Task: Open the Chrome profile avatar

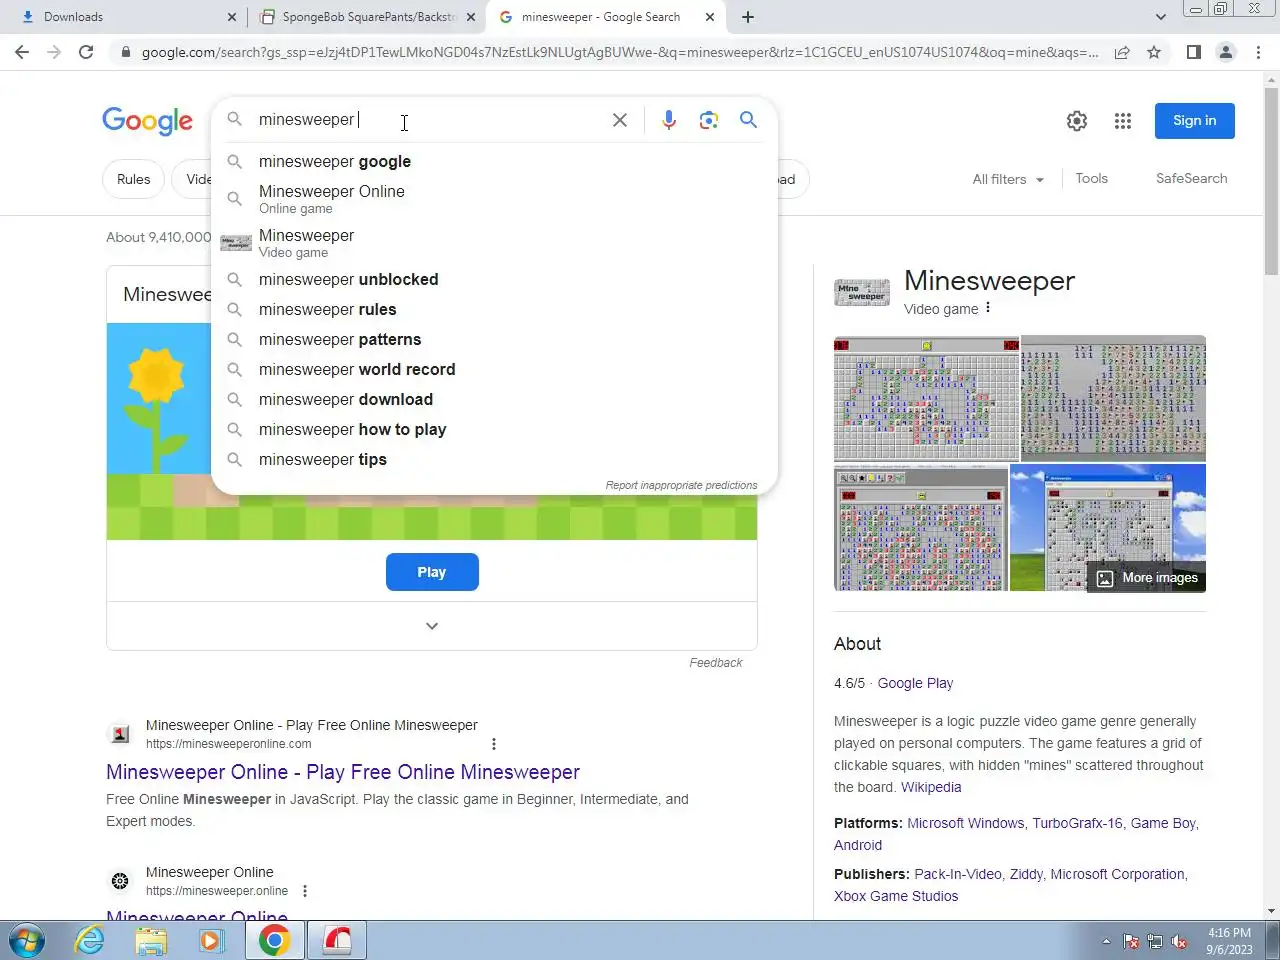Action: click(1226, 52)
